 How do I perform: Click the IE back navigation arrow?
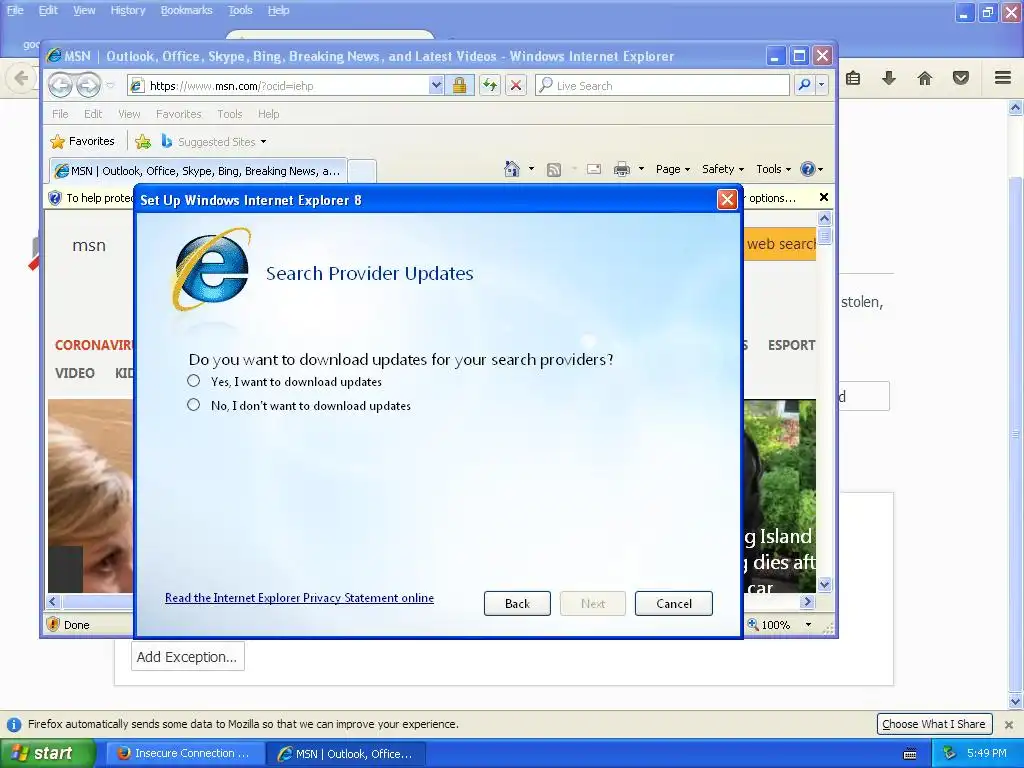[x=60, y=85]
